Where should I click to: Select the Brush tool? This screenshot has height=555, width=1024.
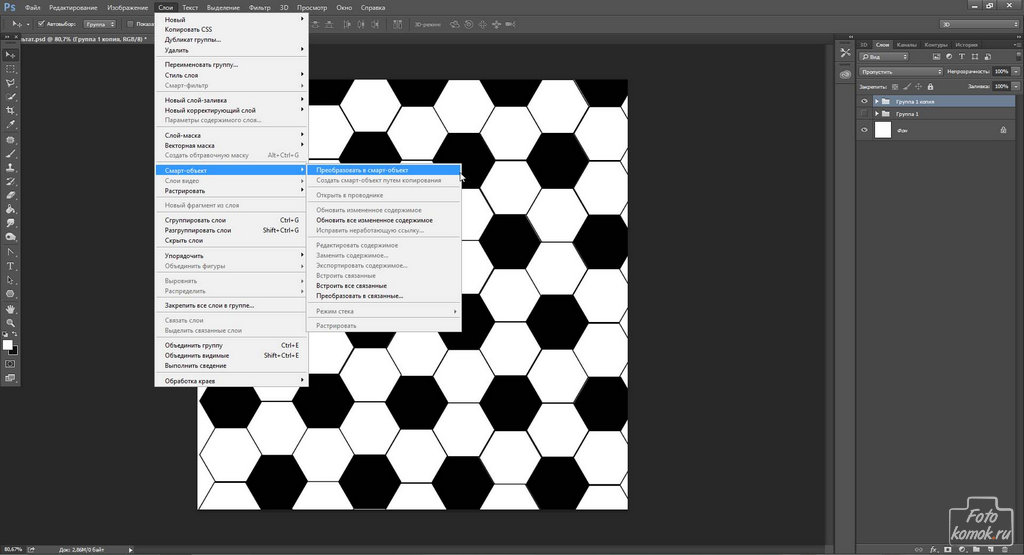[10, 154]
